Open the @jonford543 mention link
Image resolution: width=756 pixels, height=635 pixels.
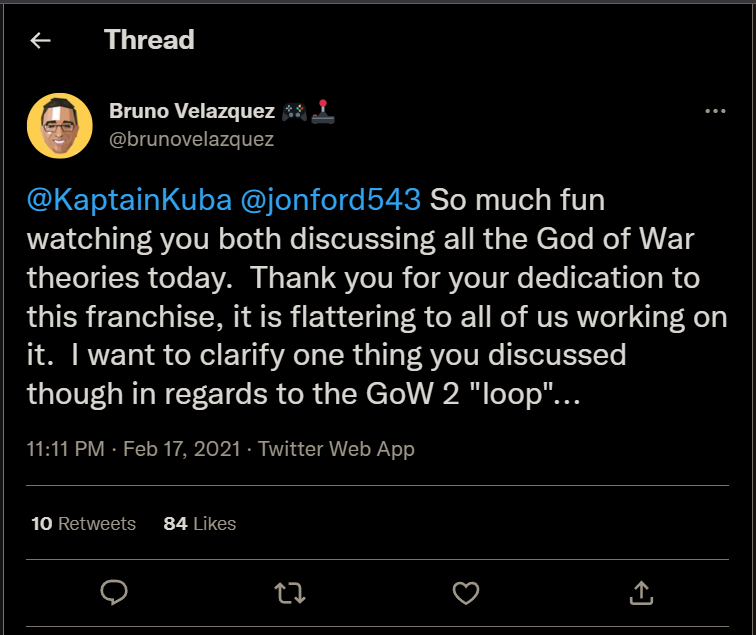click(330, 199)
